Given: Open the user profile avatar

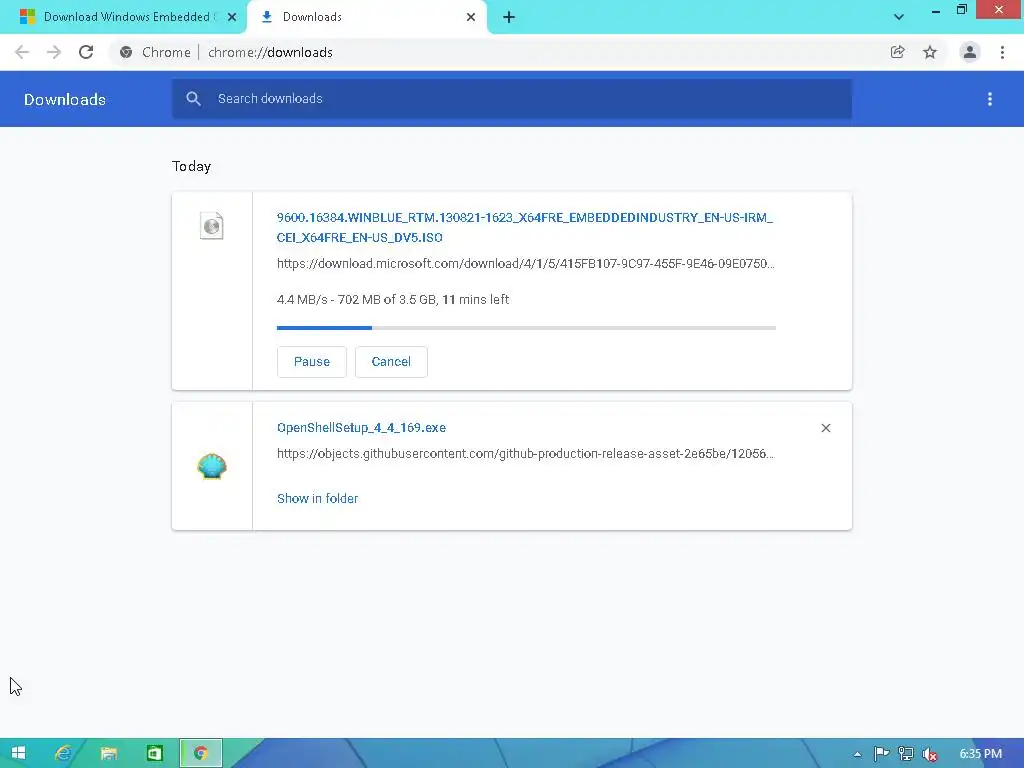Looking at the screenshot, I should 970,52.
